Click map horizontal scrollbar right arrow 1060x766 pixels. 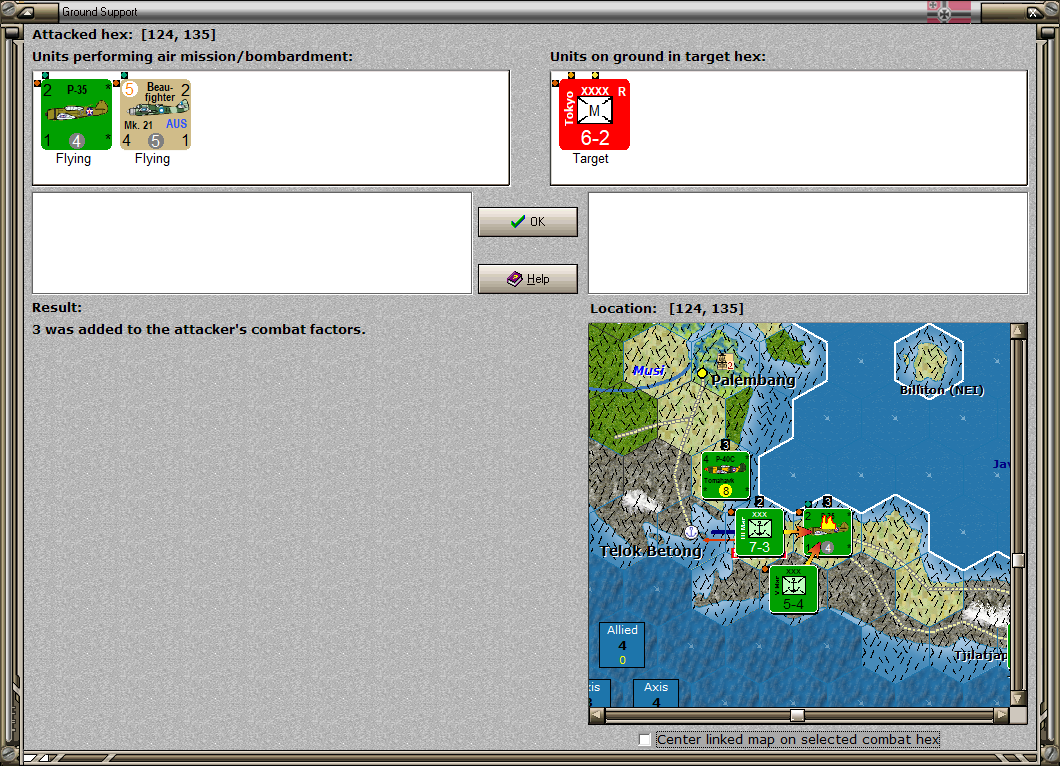(1002, 715)
